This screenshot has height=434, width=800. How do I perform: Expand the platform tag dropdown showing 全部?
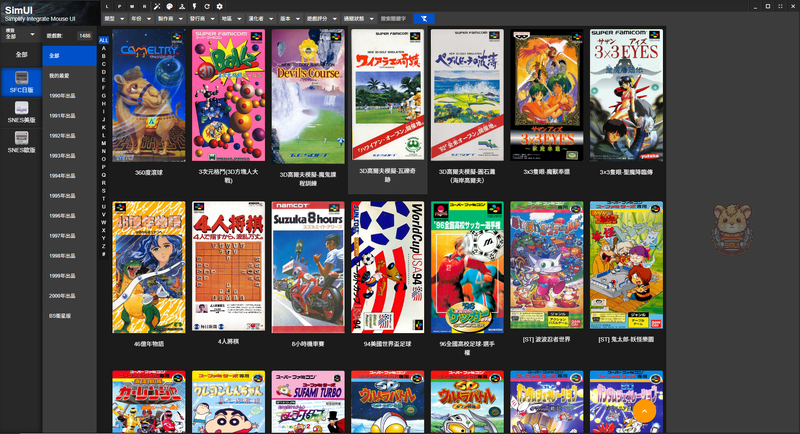(x=20, y=34)
